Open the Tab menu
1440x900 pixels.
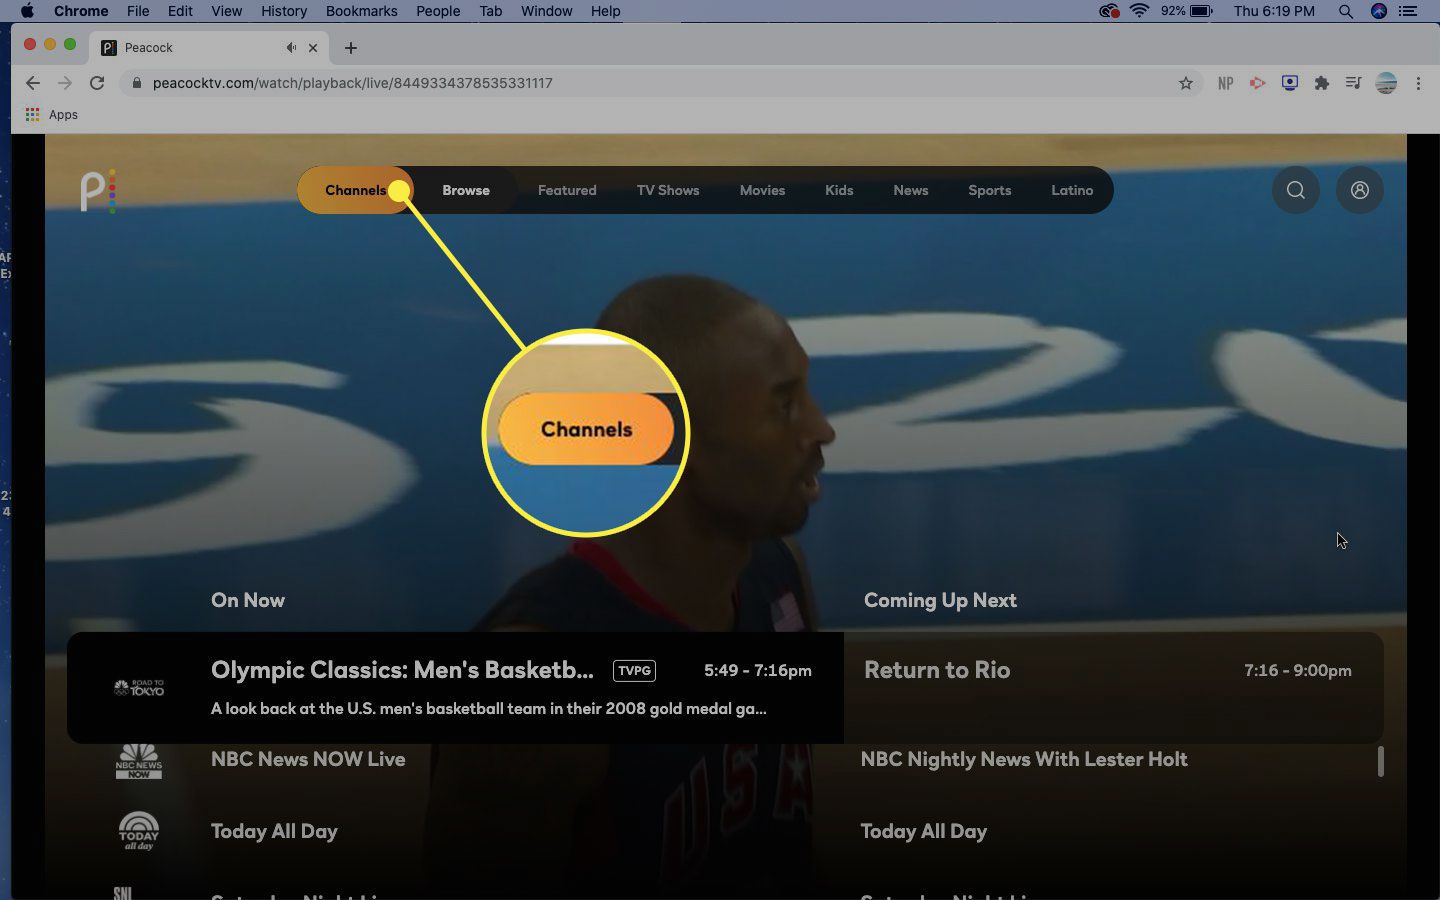click(490, 11)
